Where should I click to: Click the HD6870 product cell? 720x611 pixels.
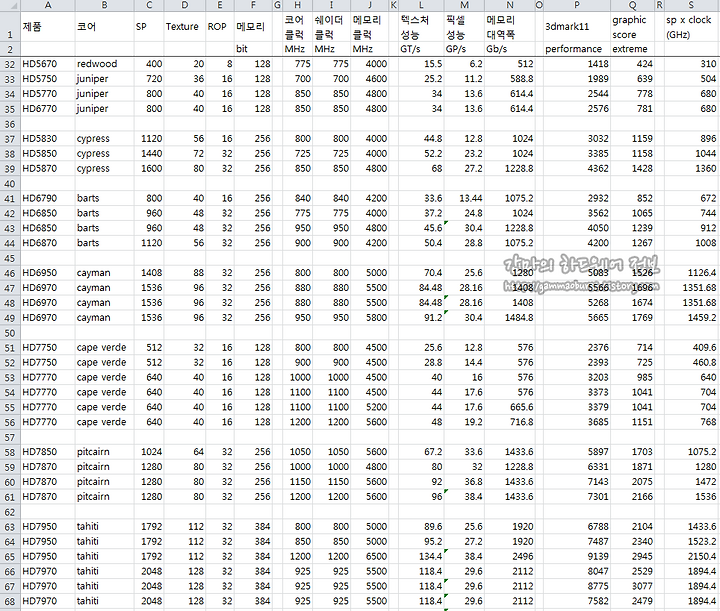48,243
